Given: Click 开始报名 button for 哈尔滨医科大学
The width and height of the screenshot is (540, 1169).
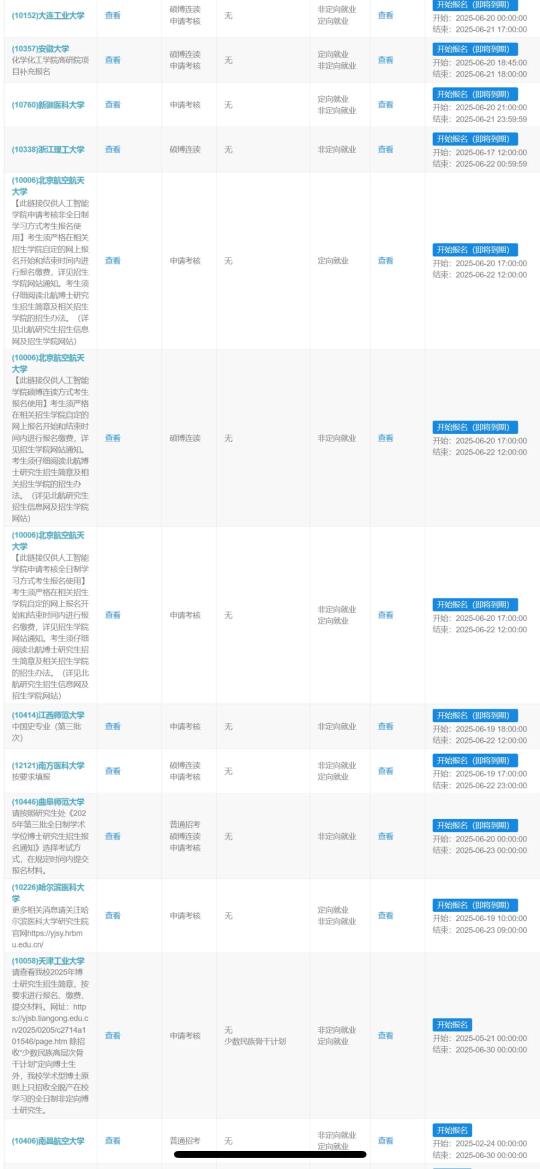Looking at the screenshot, I should [x=475, y=905].
